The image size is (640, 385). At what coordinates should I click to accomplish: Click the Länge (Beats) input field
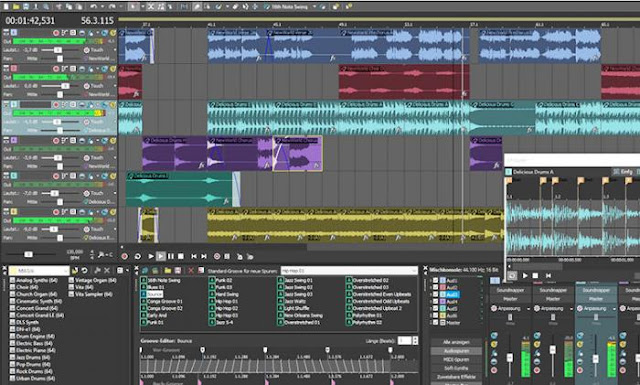[x=404, y=341]
